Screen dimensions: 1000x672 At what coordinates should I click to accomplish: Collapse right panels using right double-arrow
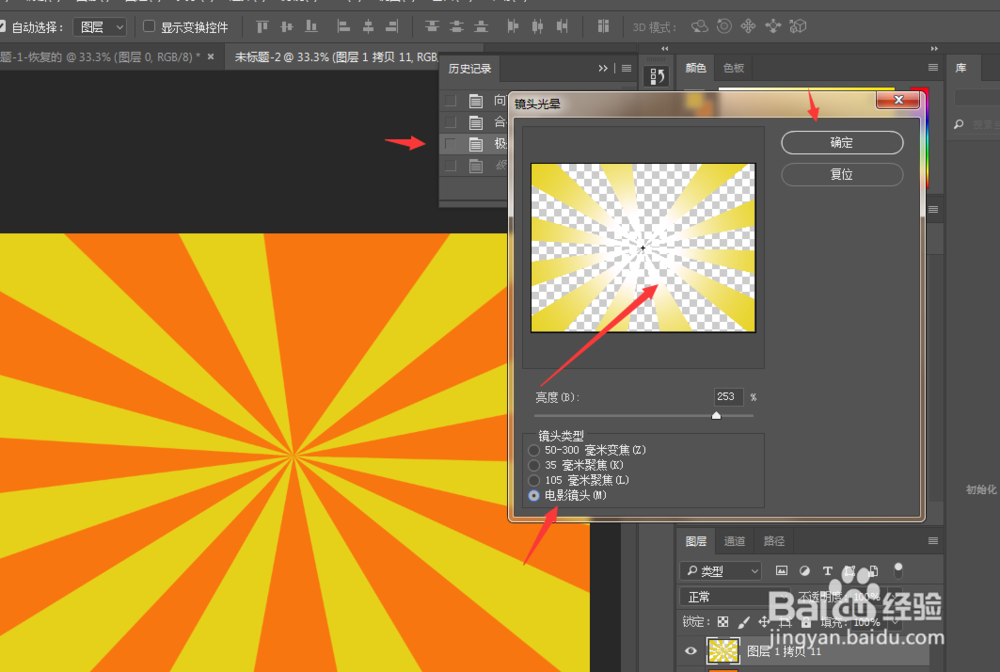click(x=934, y=48)
